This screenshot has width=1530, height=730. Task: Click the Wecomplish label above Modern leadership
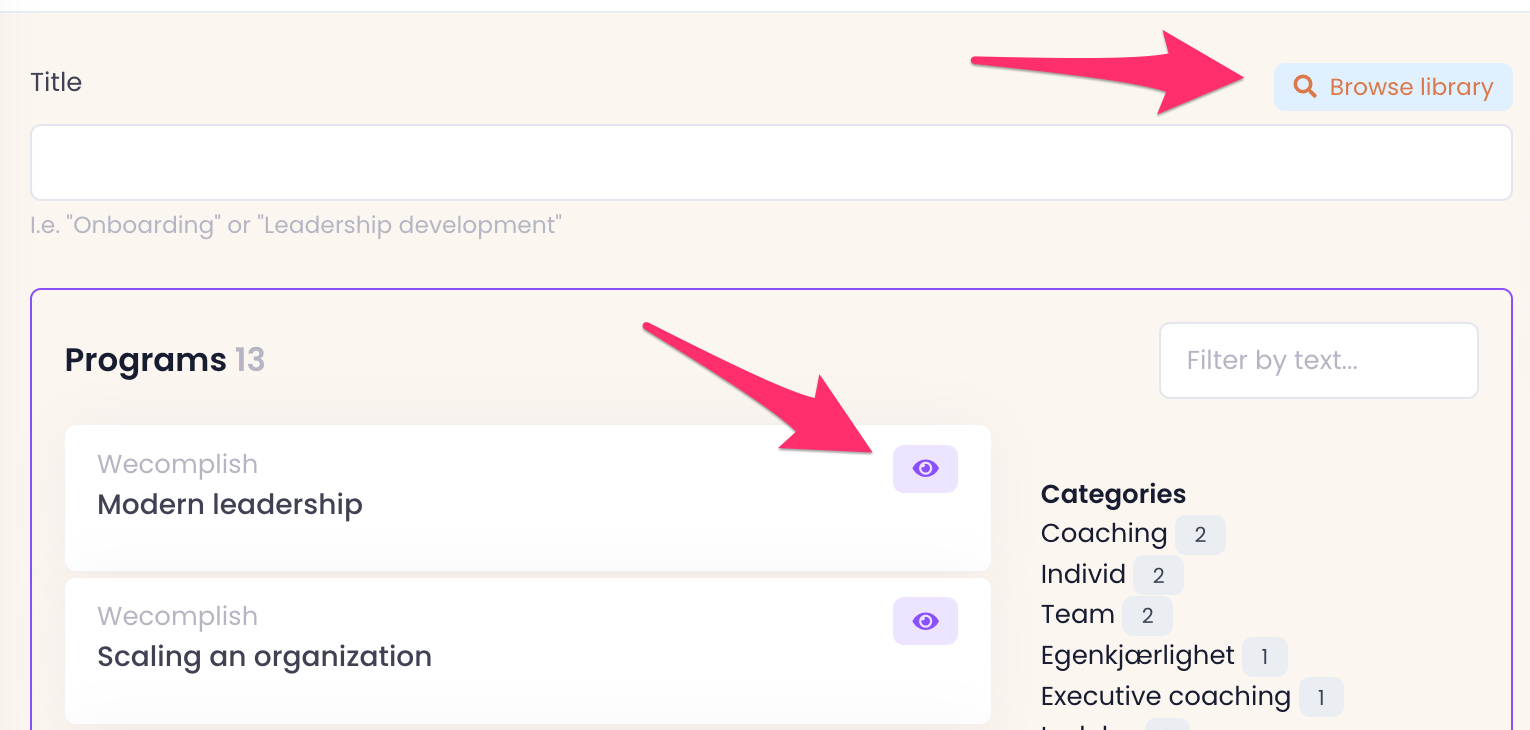(x=177, y=465)
